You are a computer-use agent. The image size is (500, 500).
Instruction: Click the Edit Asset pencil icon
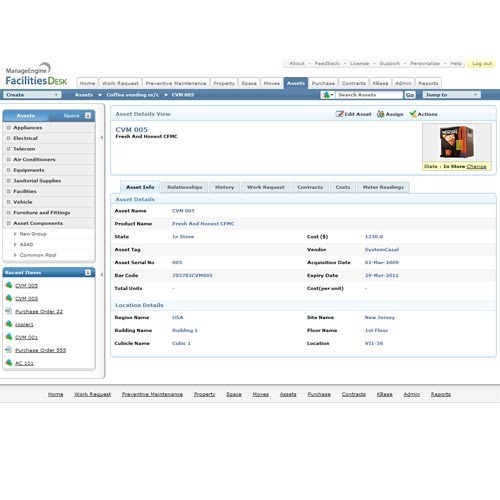(339, 114)
